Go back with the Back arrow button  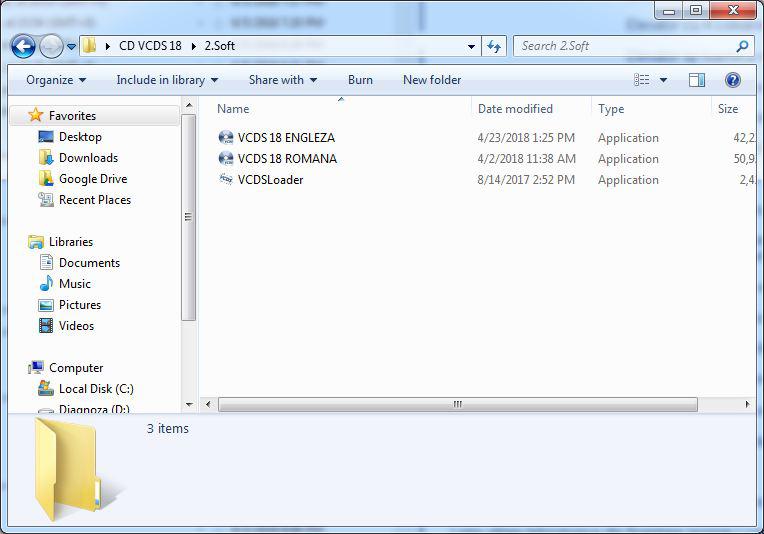23,47
